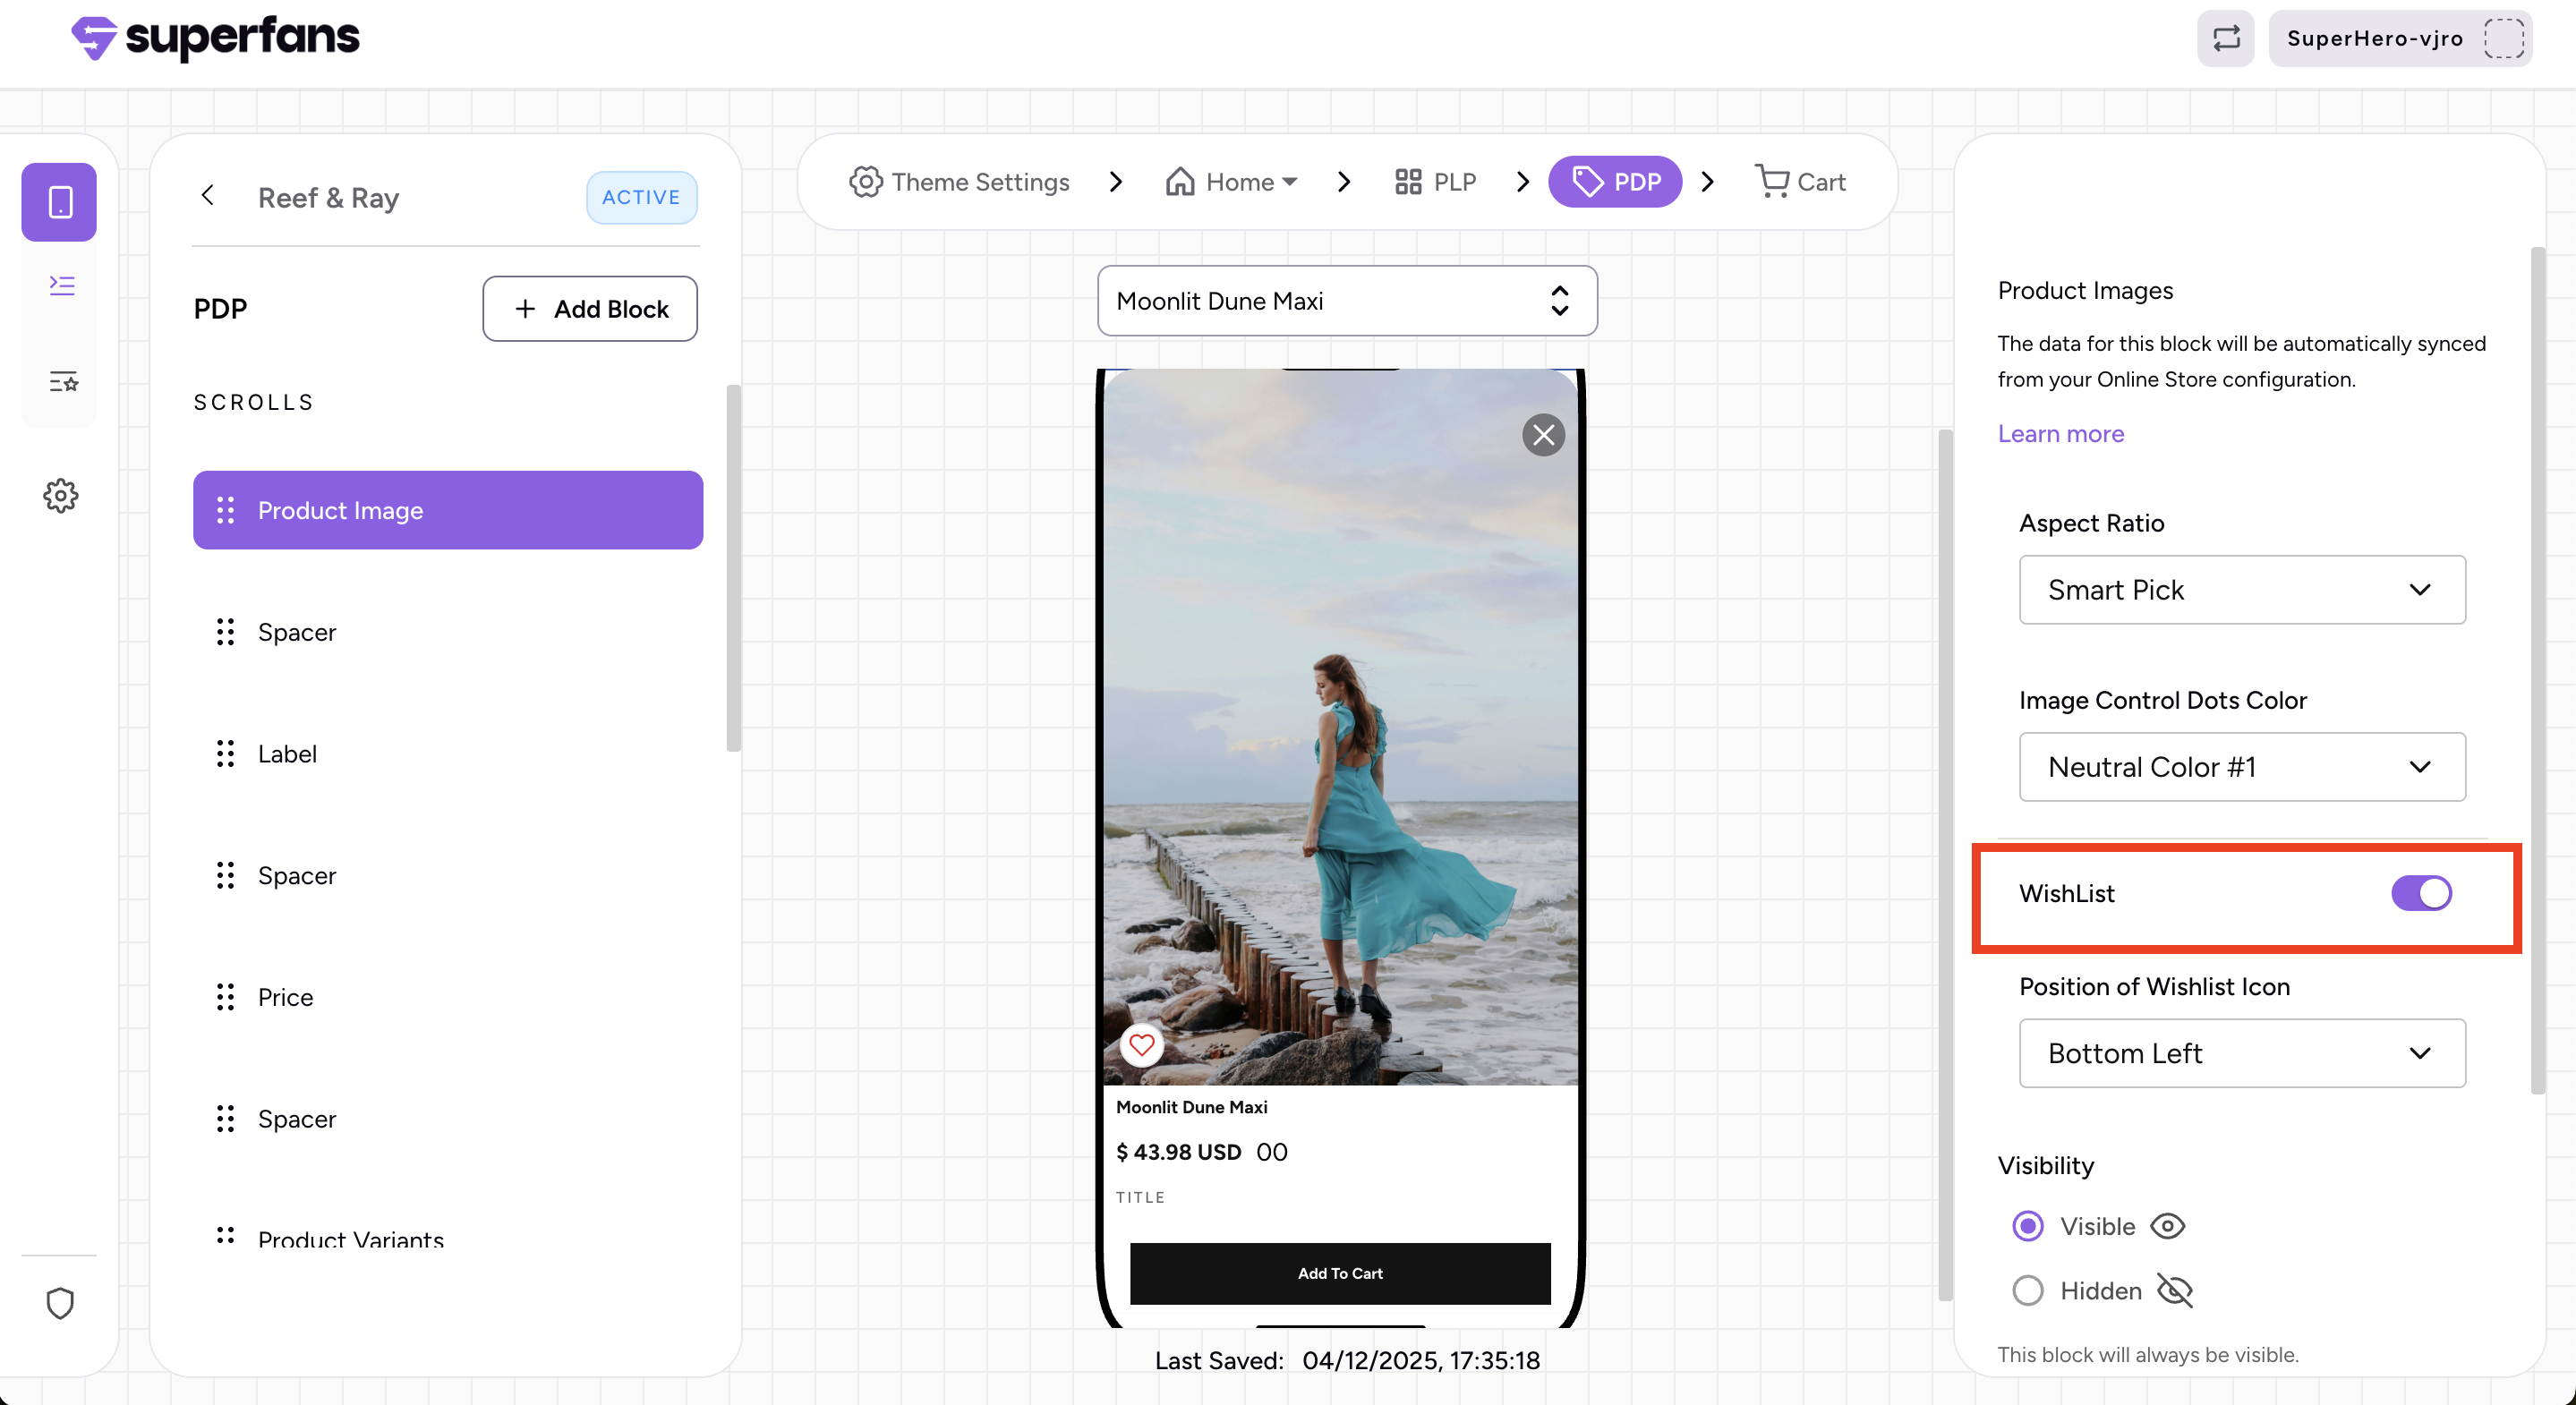
Task: Open the settings gear in left sidebar
Action: pos(60,495)
